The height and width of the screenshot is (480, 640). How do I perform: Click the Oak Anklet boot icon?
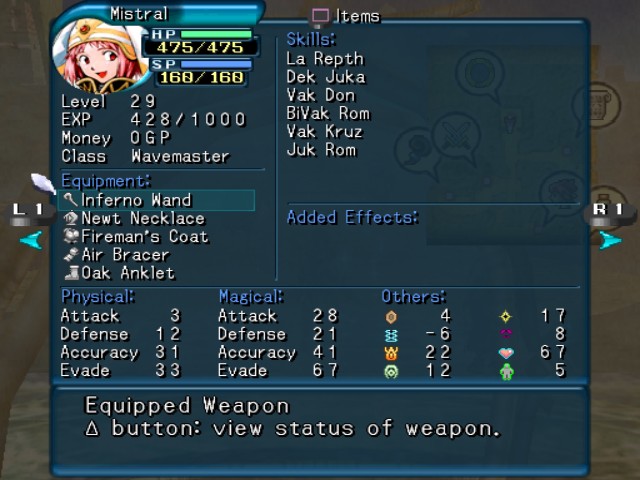pyautogui.click(x=72, y=273)
